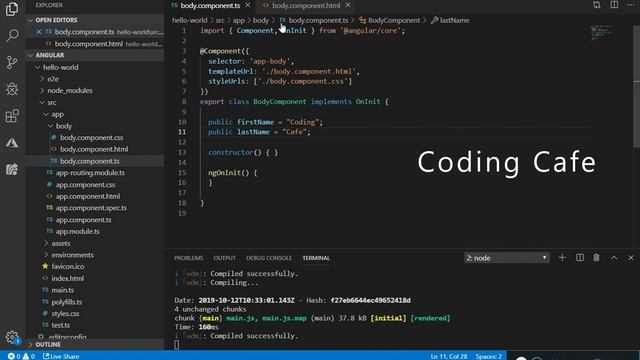640x360 pixels.
Task: Open the last activity bar extension icon
Action: pos(12,169)
